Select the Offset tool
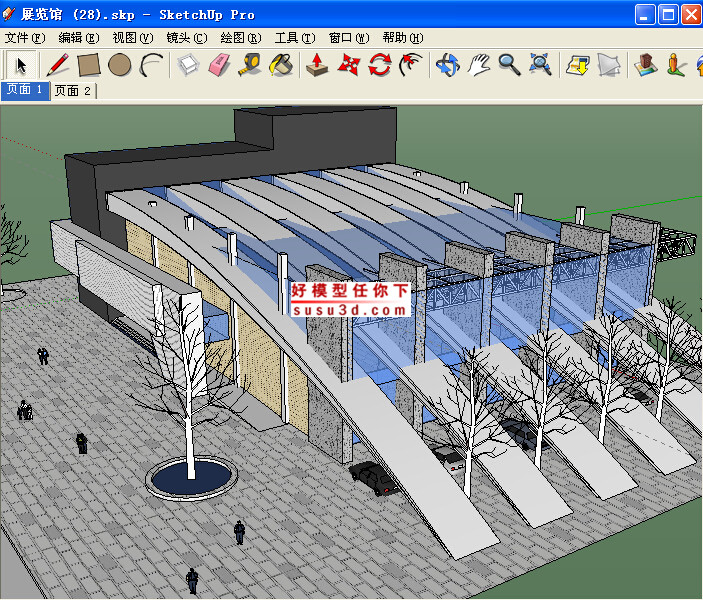 pyautogui.click(x=411, y=65)
